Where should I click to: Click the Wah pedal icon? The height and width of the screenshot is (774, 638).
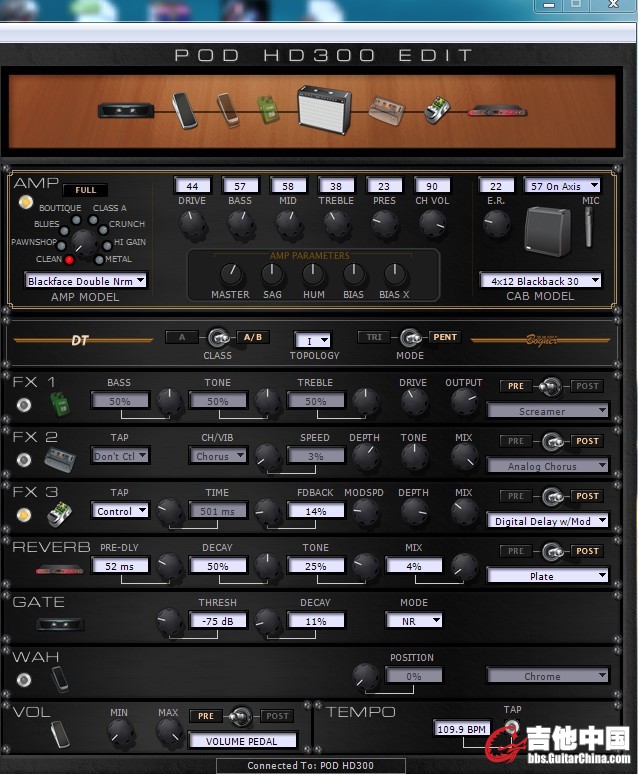pyautogui.click(x=60, y=679)
